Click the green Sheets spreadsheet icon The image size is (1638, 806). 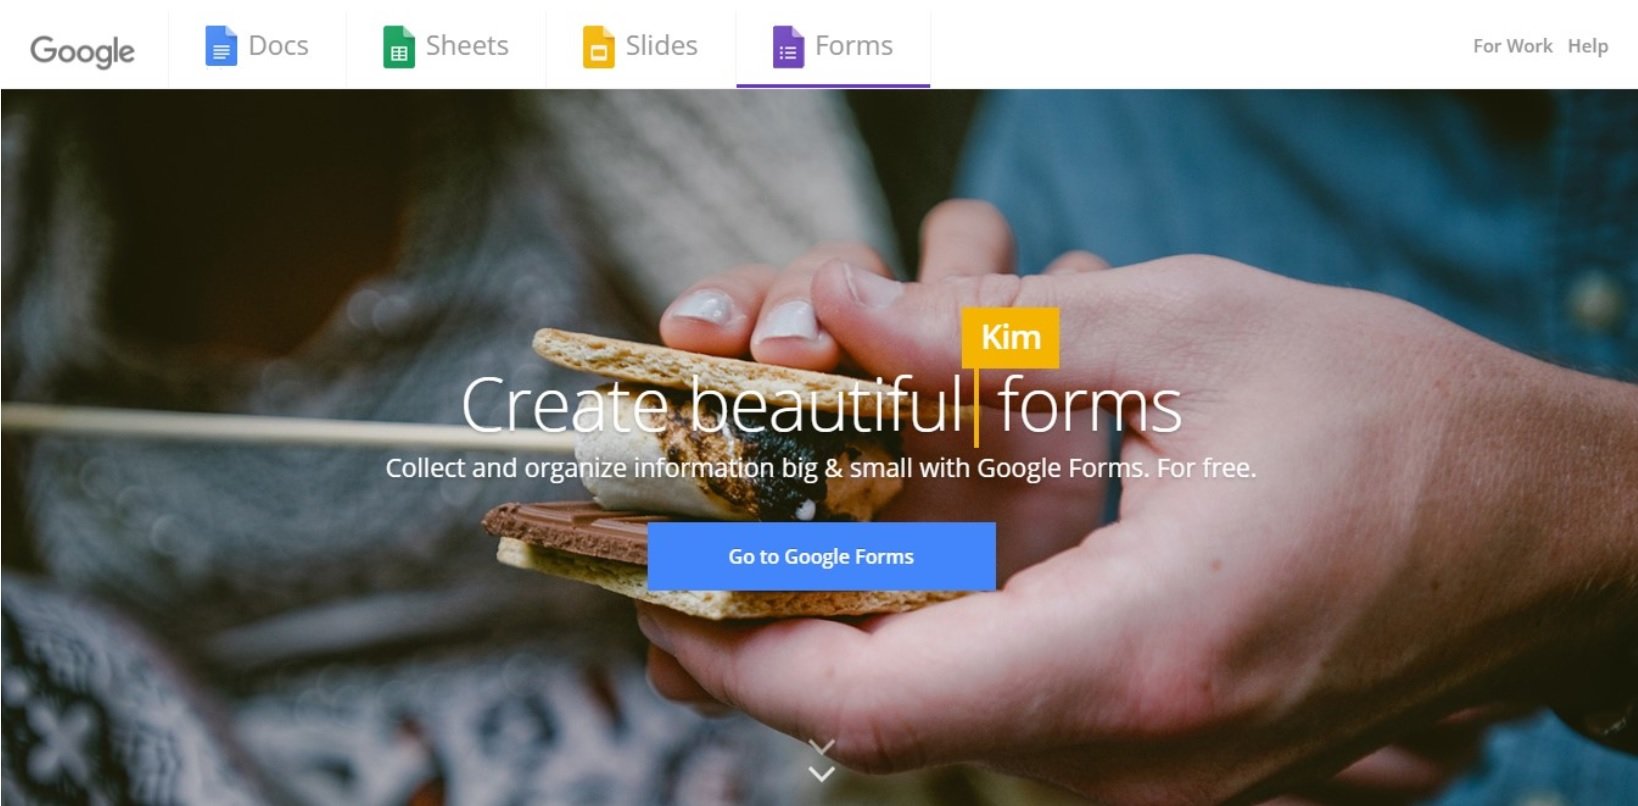(399, 47)
